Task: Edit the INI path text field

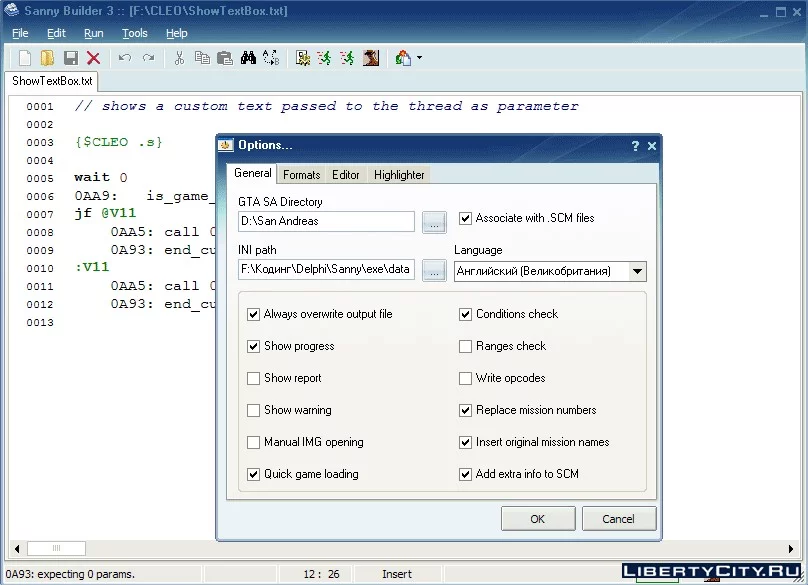Action: pos(326,269)
